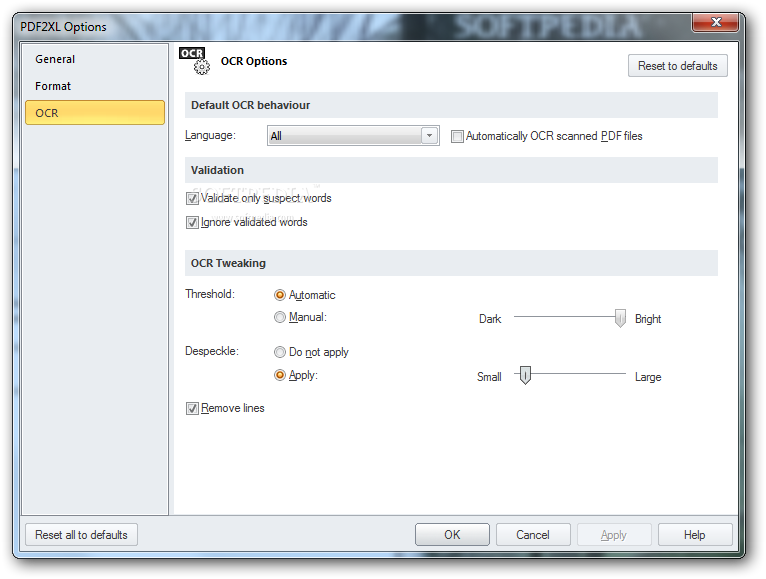Viewport: 766px width, 579px height.
Task: Click Reset to defaults button
Action: click(678, 66)
